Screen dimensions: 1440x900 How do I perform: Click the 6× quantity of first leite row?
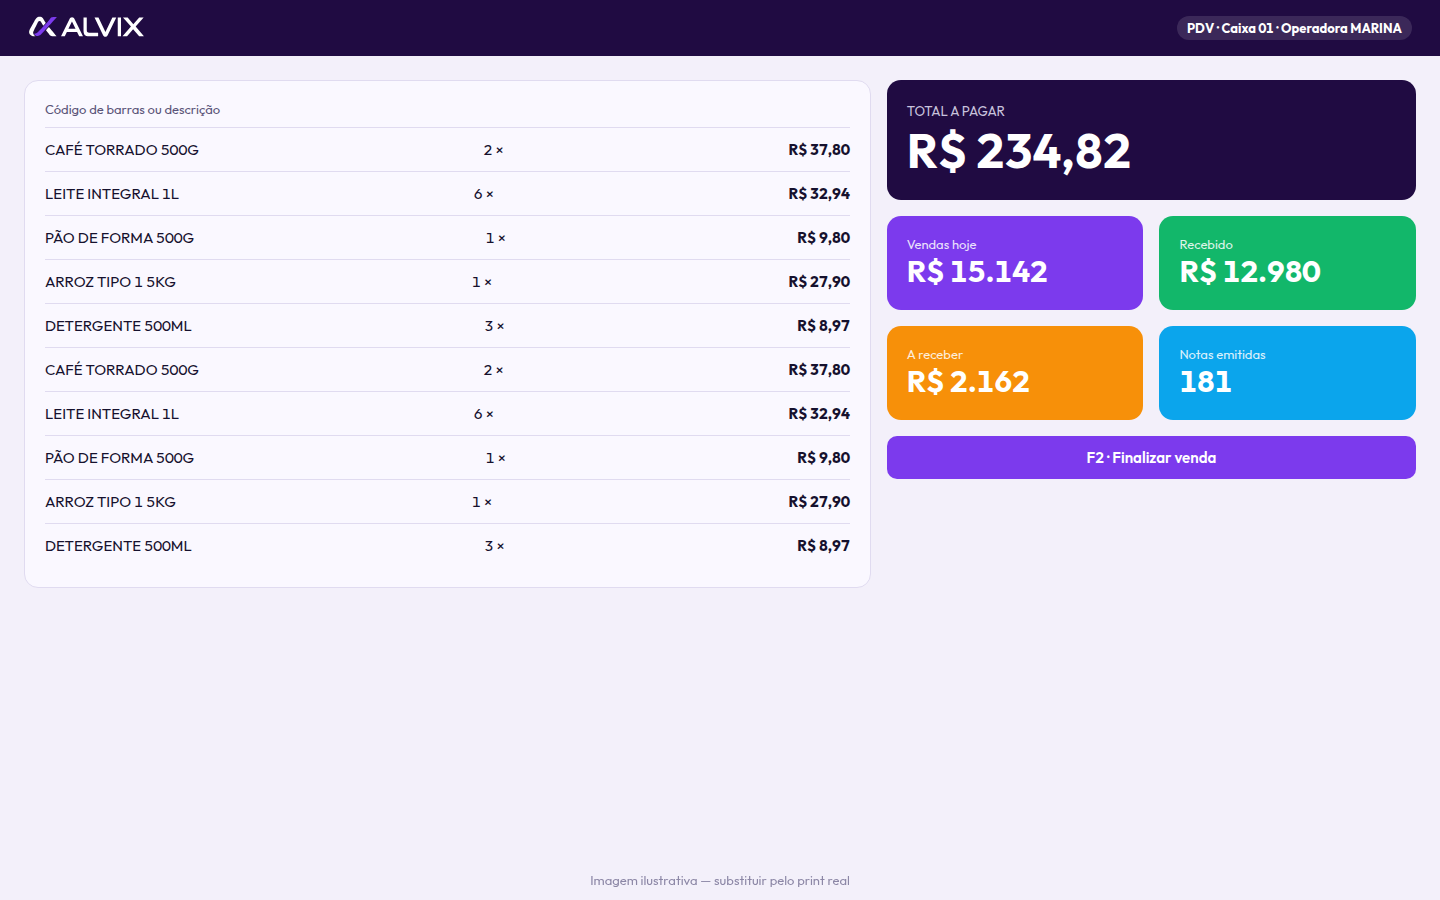pyautogui.click(x=484, y=194)
